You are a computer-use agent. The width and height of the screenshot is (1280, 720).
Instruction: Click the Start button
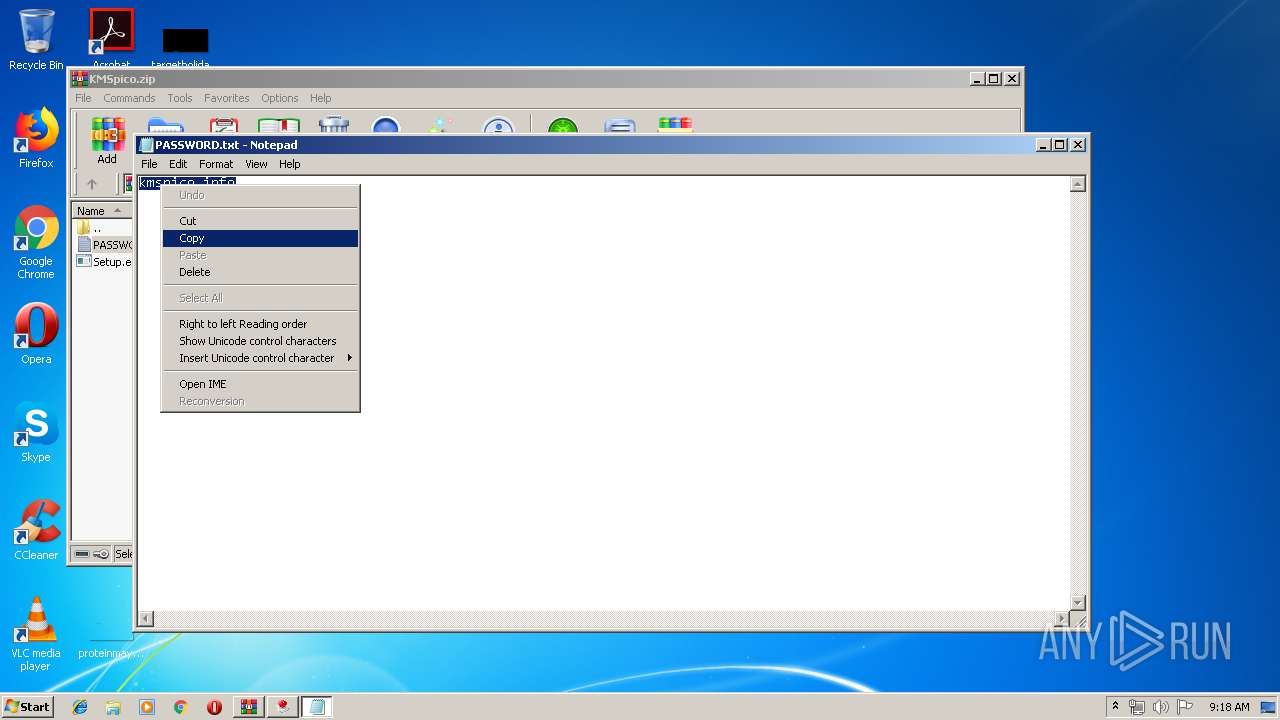27,707
